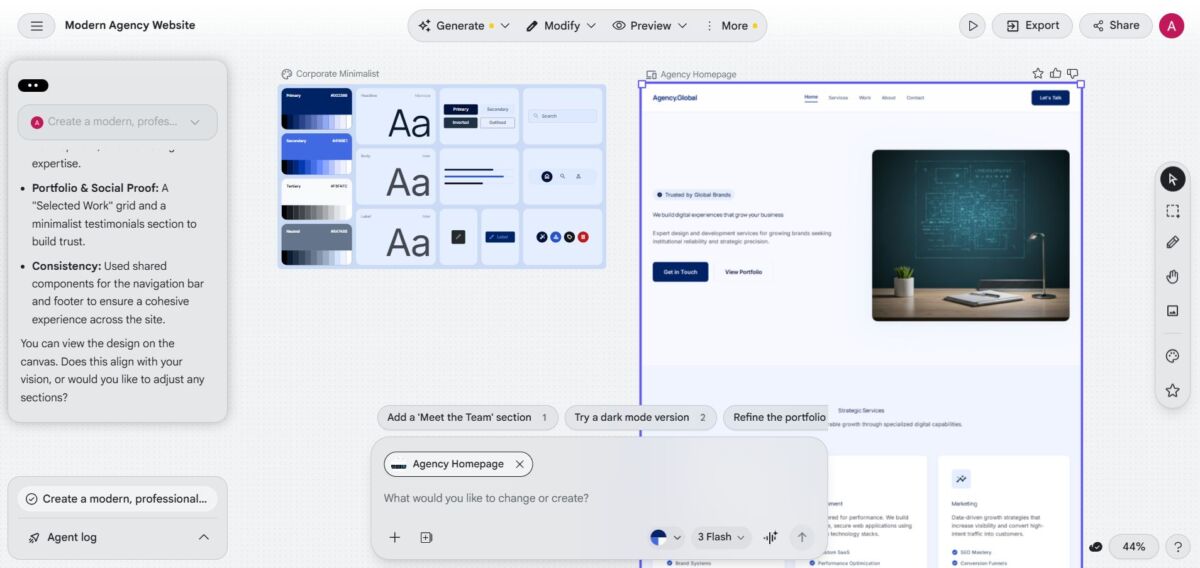Open the help question mark icon
This screenshot has width=1200, height=568.
(1177, 547)
